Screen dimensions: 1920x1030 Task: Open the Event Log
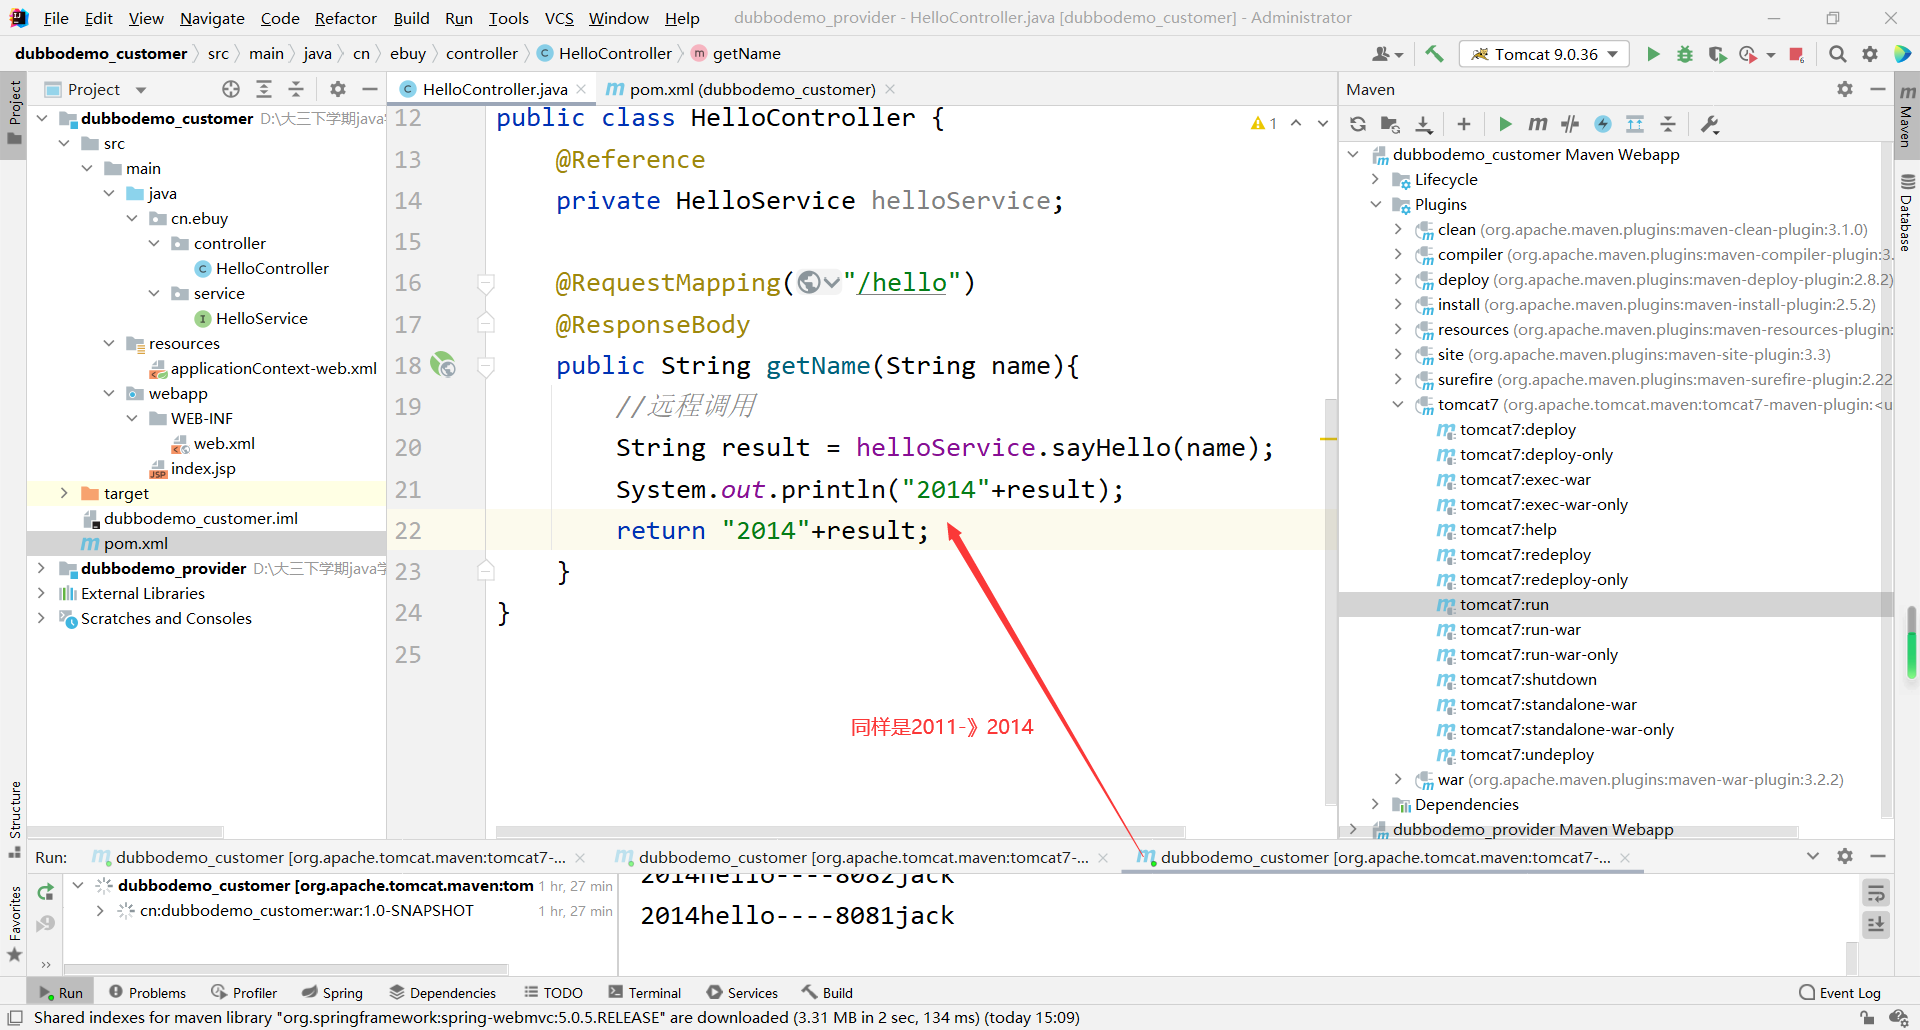[x=1840, y=992]
